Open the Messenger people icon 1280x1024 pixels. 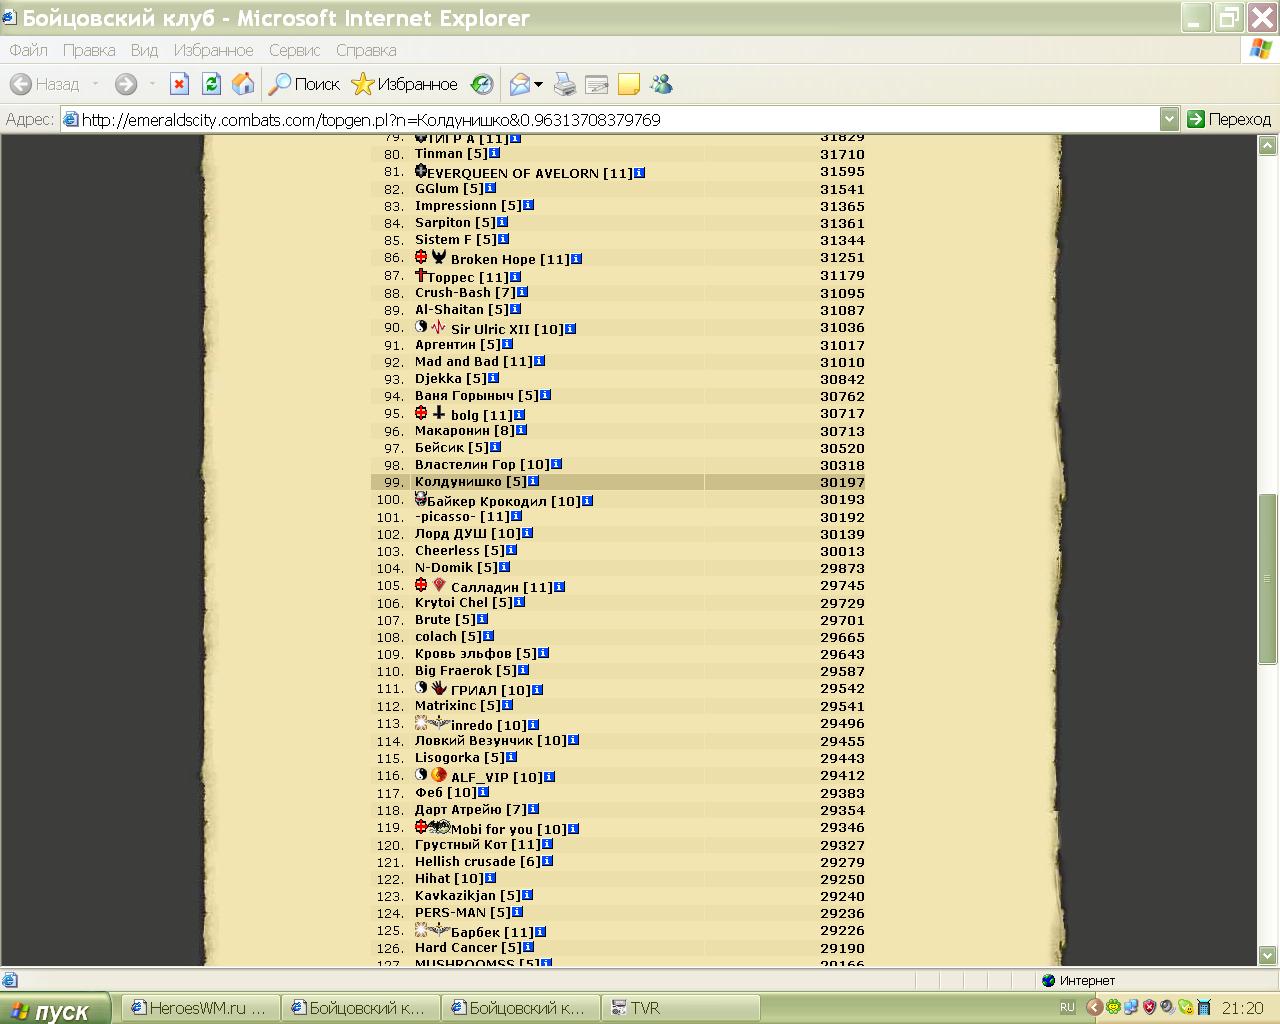[x=661, y=85]
